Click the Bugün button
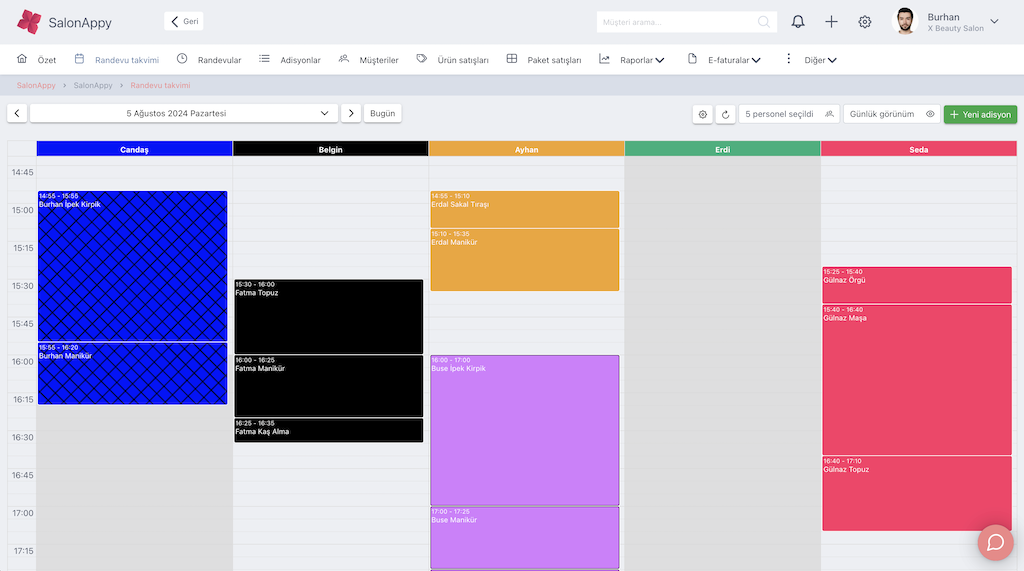The width and height of the screenshot is (1024, 571). click(x=383, y=114)
